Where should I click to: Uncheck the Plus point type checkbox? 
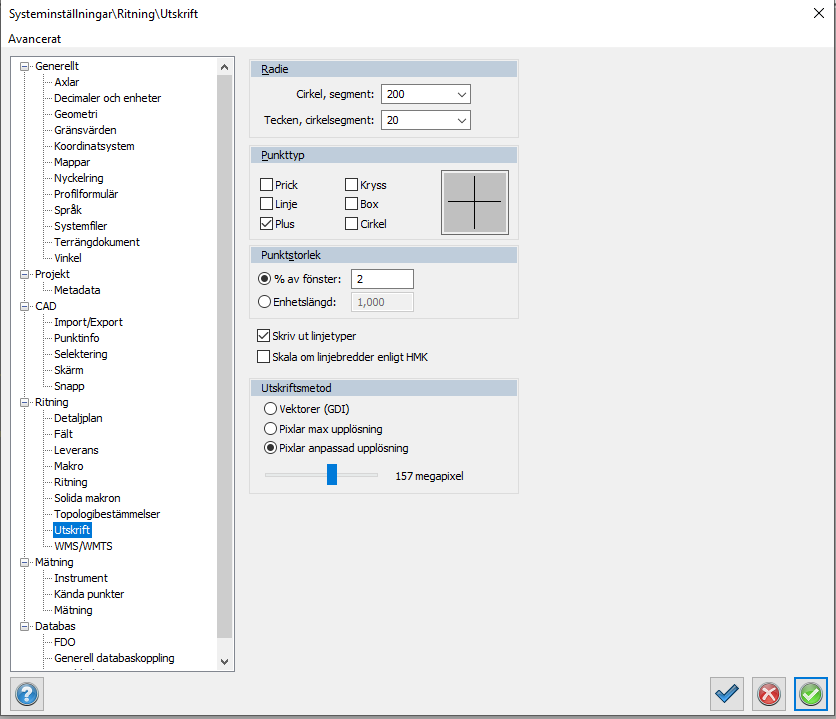tap(266, 224)
